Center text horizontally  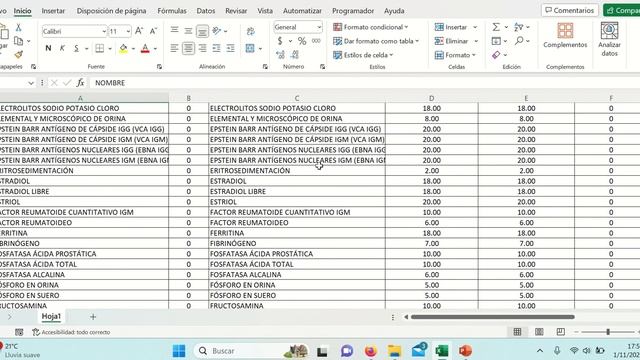pos(188,48)
